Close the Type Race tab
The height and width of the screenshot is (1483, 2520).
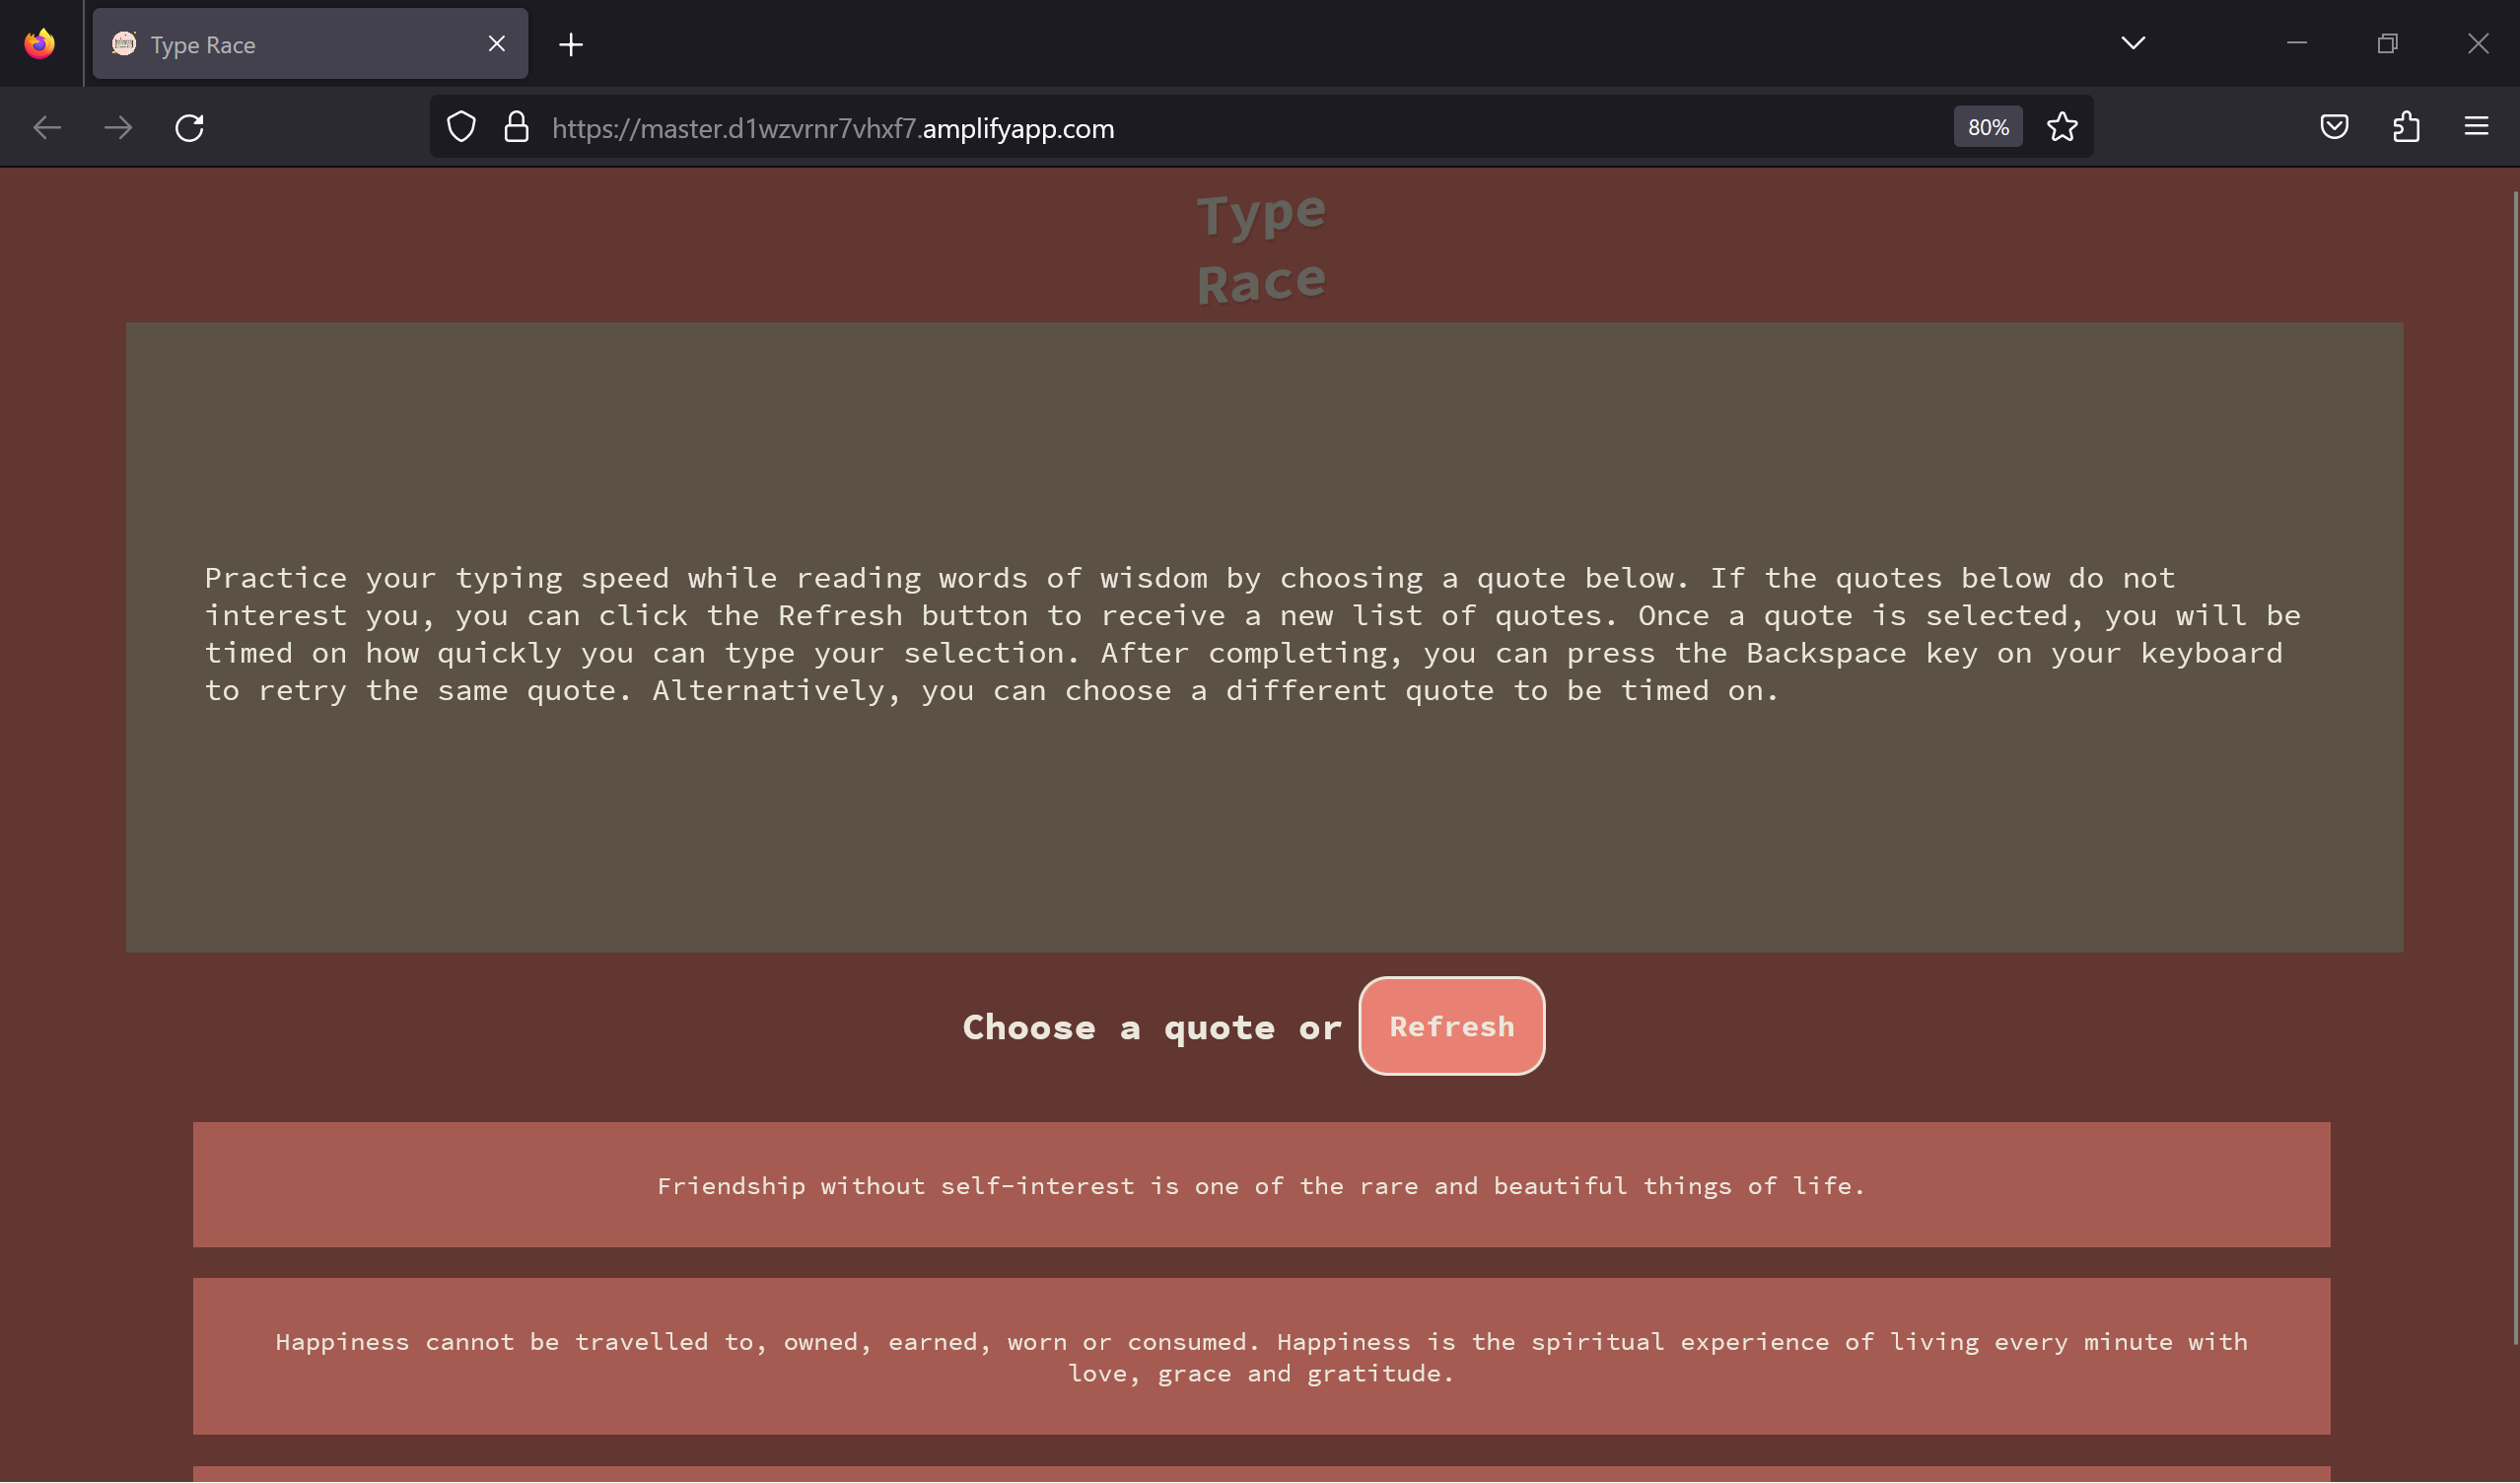click(x=497, y=44)
